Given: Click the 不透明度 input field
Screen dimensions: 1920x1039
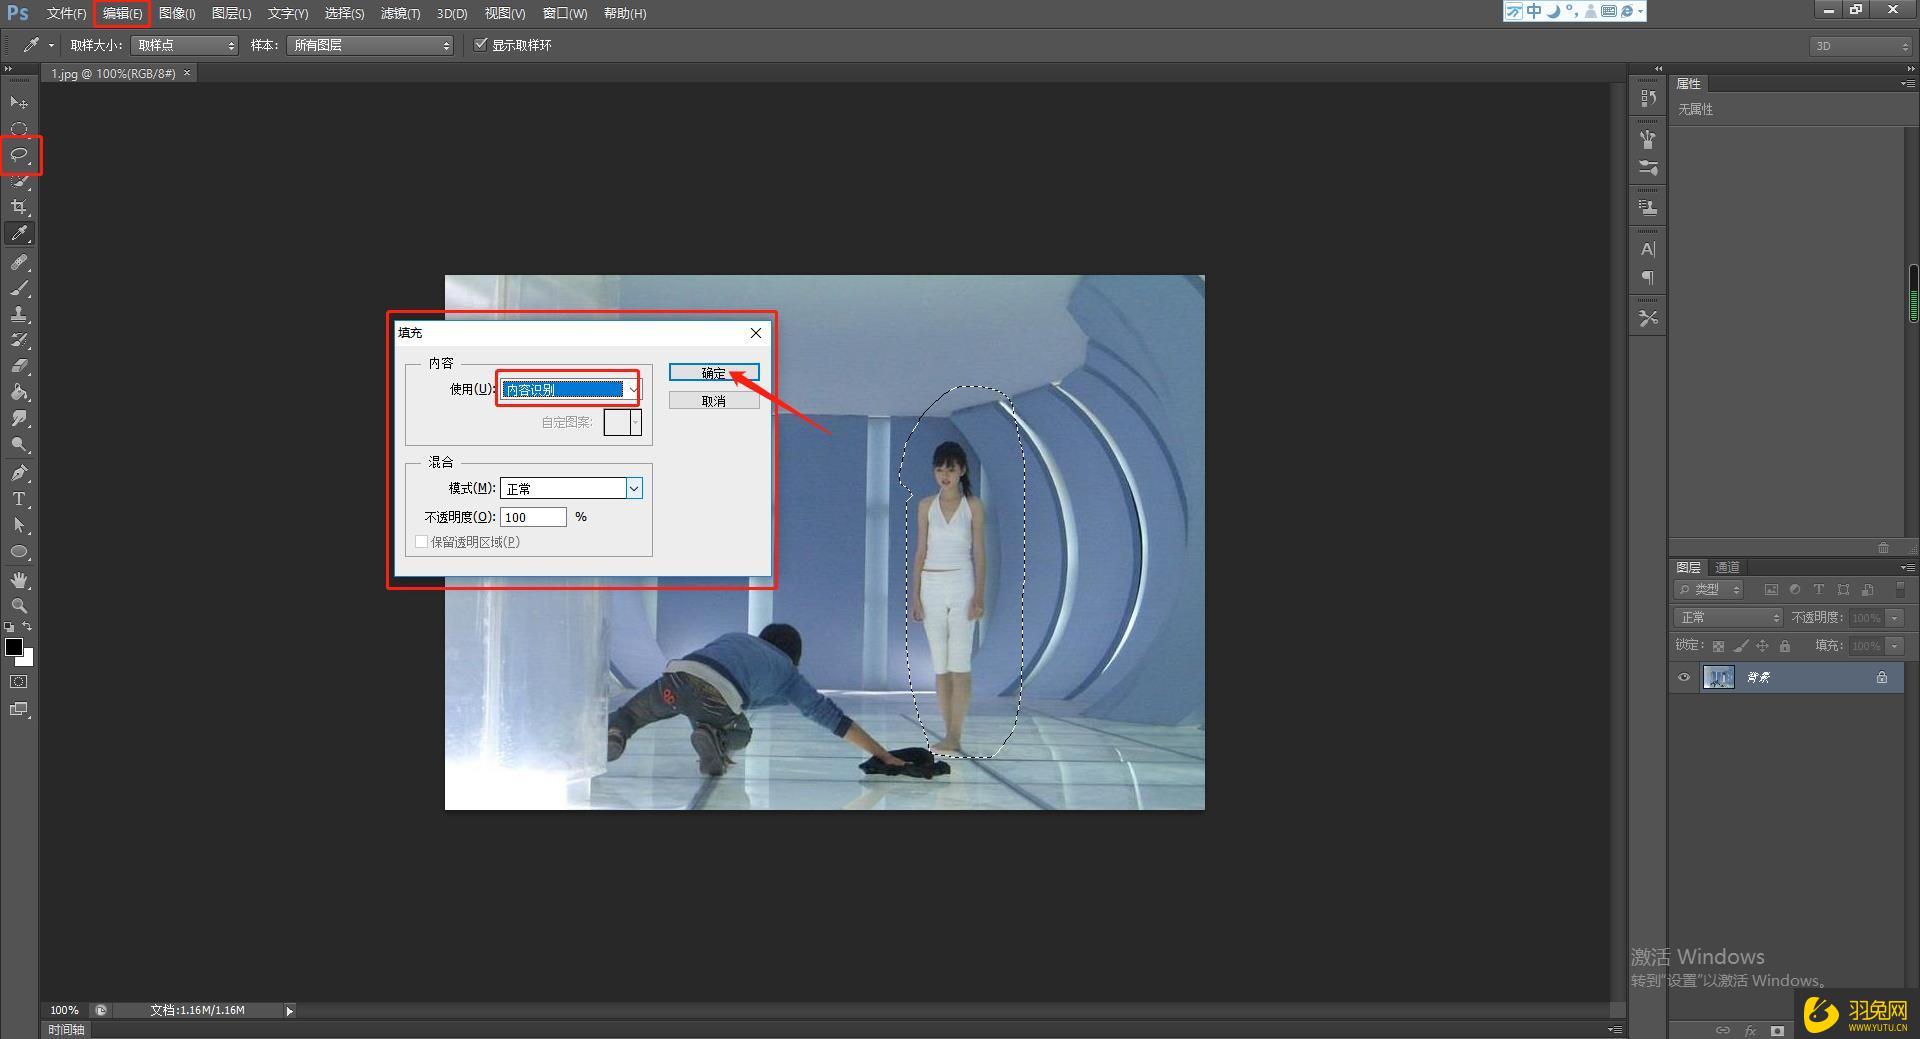Looking at the screenshot, I should pos(533,517).
